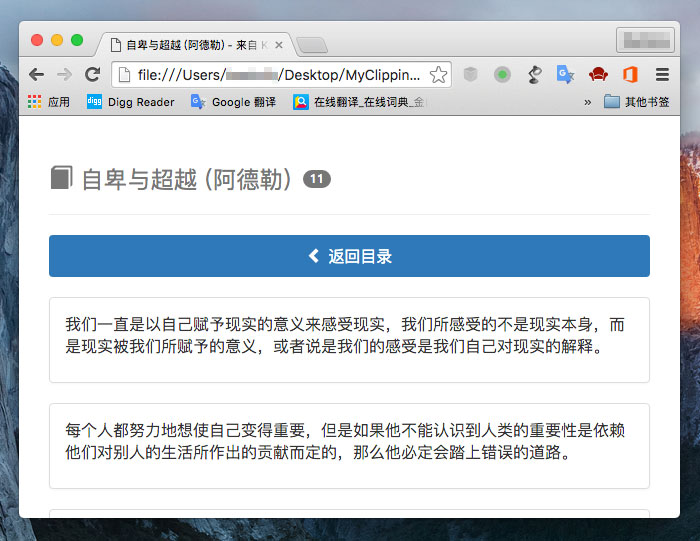Click the Office extension icon
This screenshot has width=700, height=541.
point(630,75)
